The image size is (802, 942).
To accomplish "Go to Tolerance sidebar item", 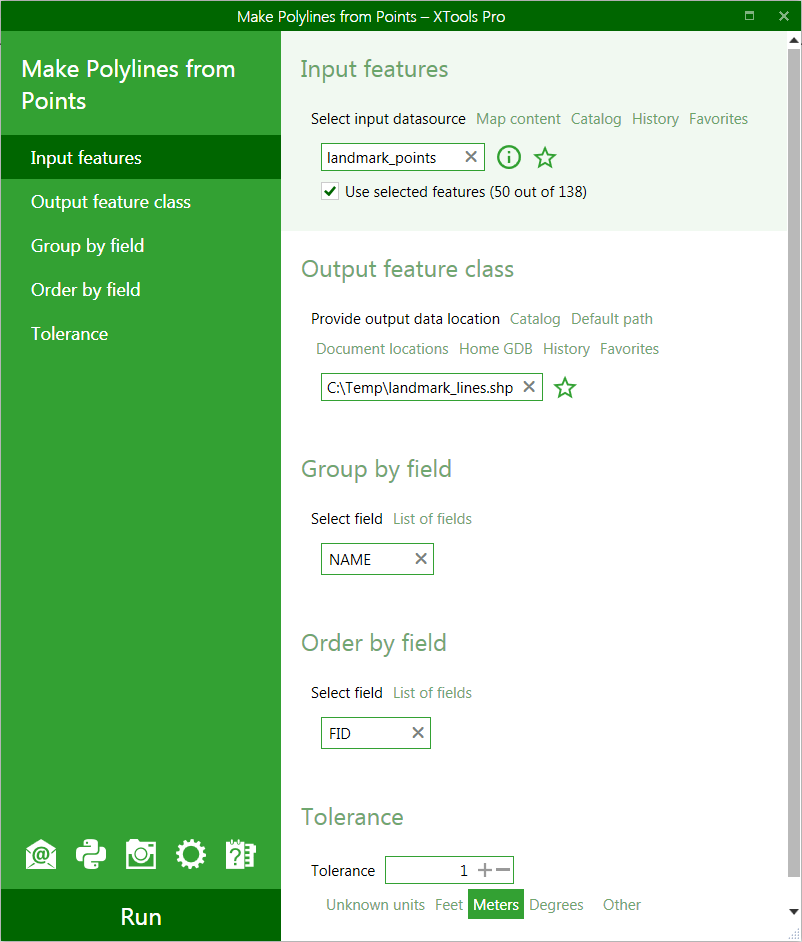I will [141, 333].
